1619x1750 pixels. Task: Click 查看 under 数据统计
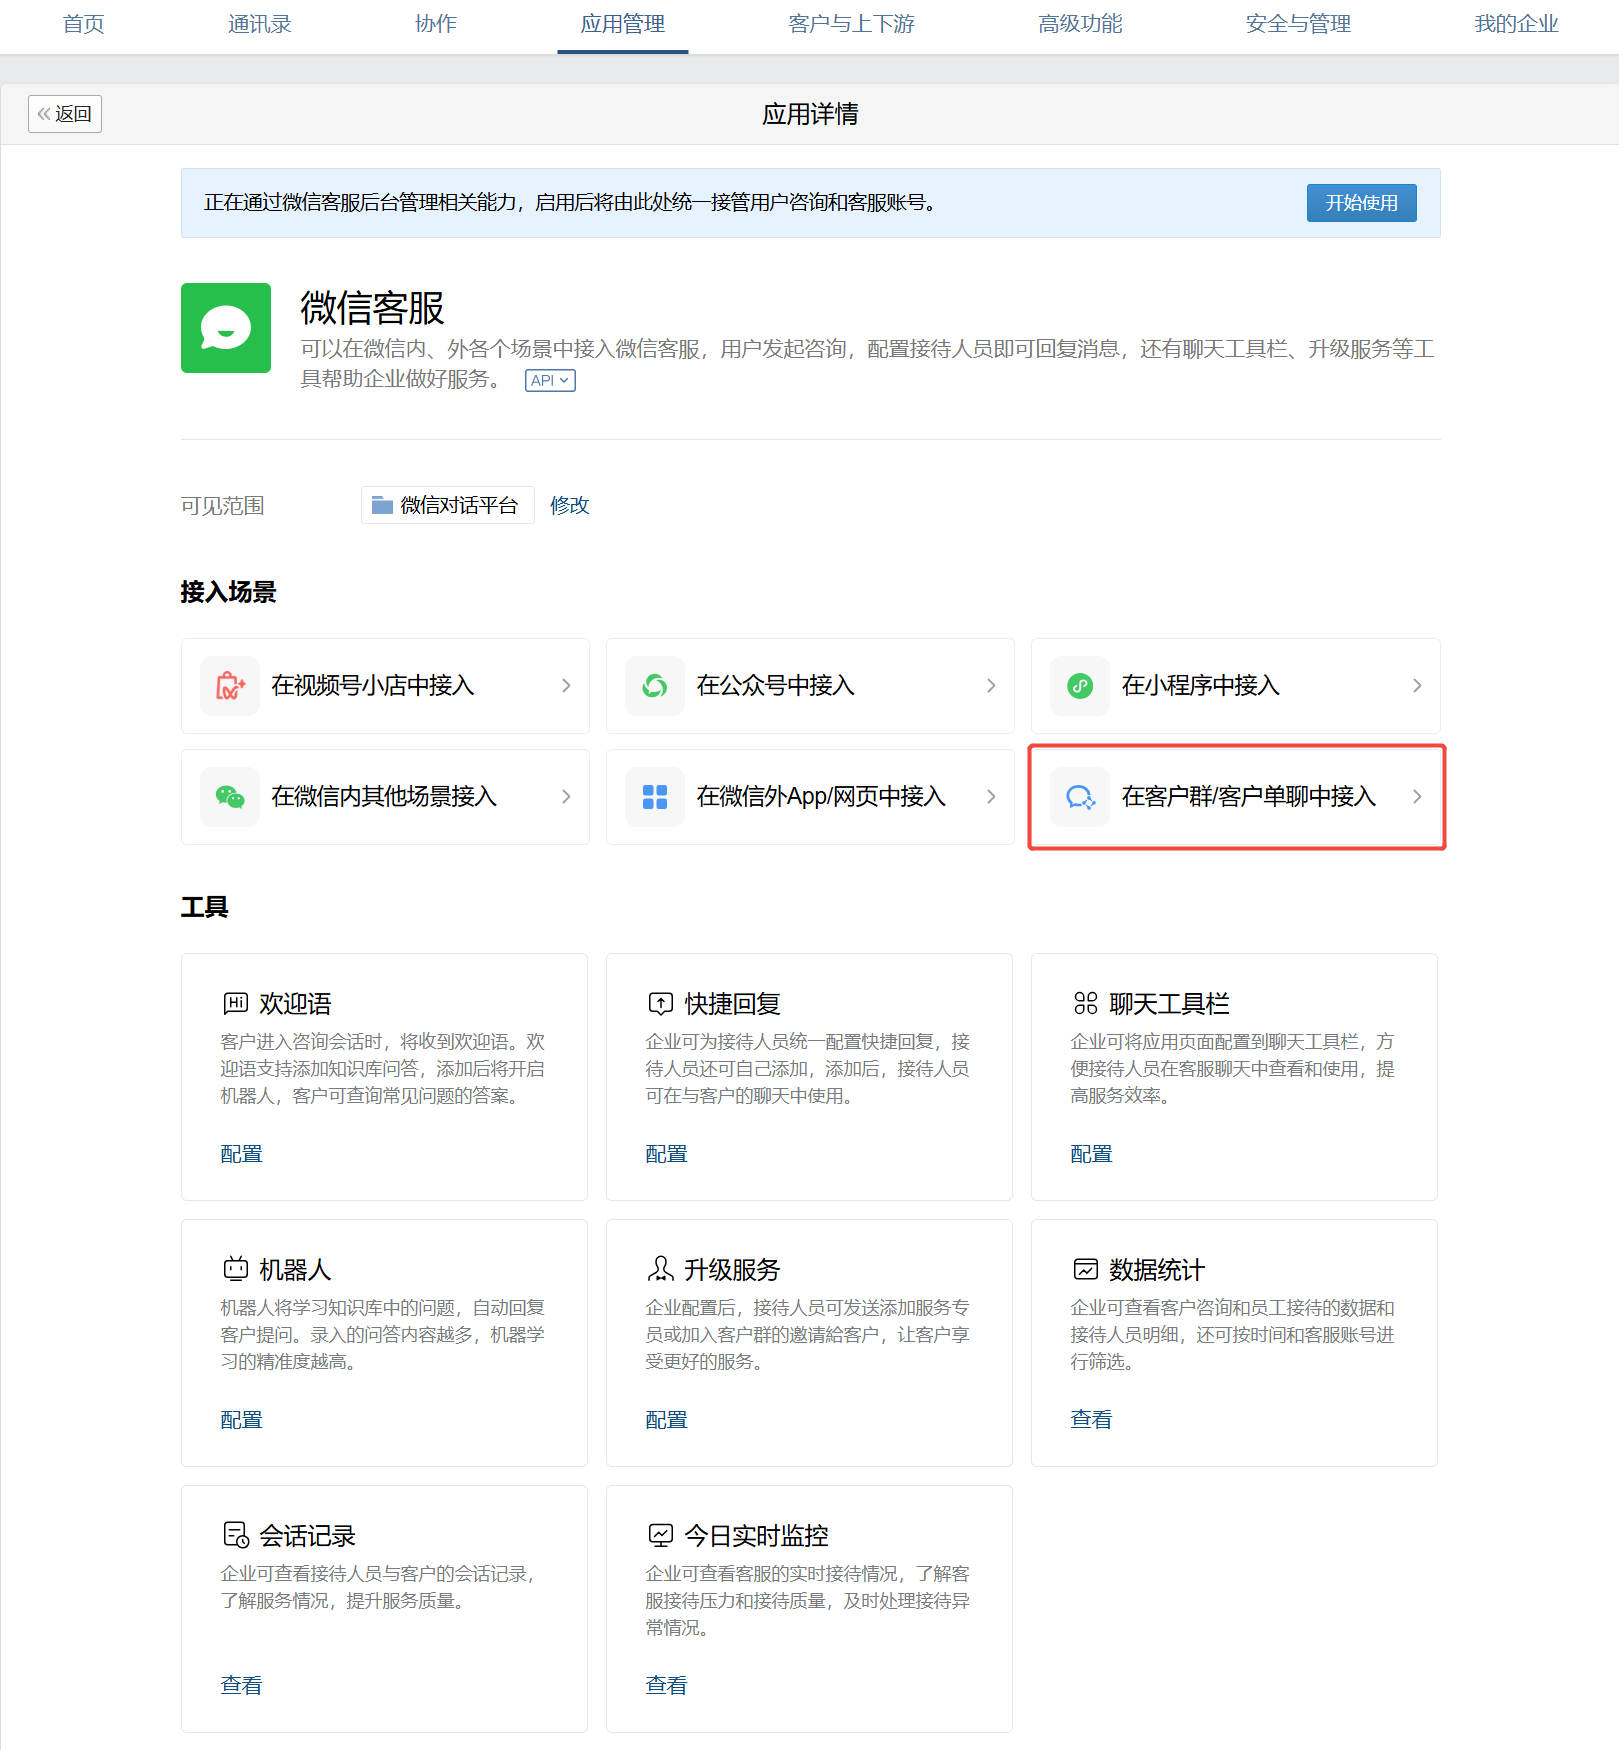point(1091,1420)
